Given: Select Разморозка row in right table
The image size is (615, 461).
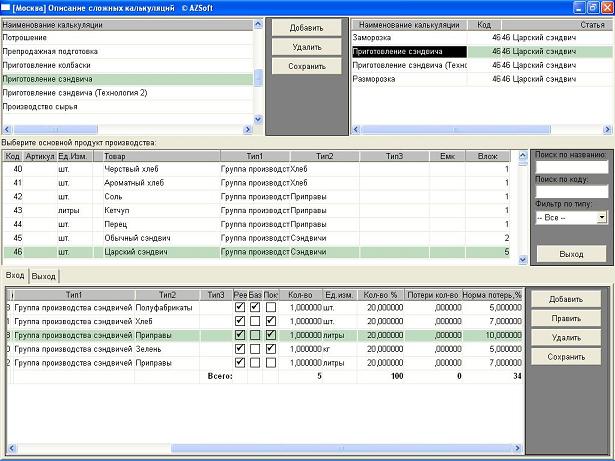Looking at the screenshot, I should pyautogui.click(x=482, y=79).
